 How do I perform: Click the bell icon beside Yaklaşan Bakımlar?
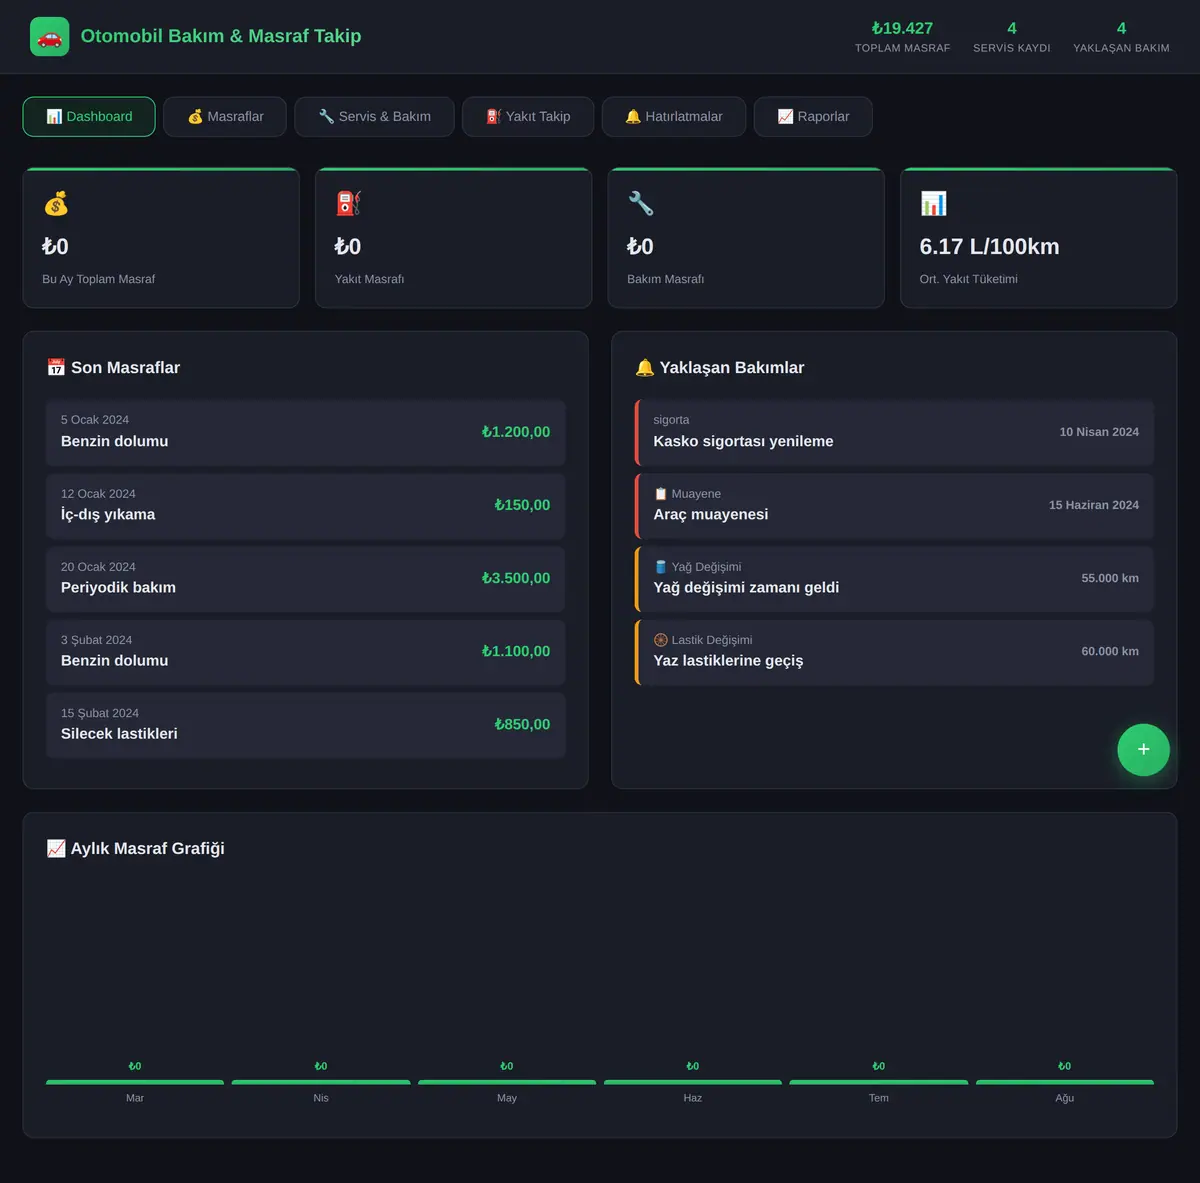point(645,368)
